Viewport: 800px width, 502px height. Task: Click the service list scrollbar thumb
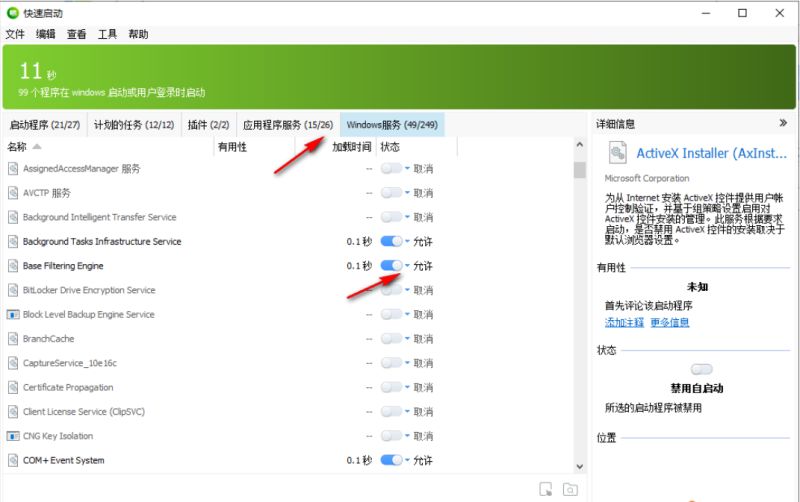579,169
